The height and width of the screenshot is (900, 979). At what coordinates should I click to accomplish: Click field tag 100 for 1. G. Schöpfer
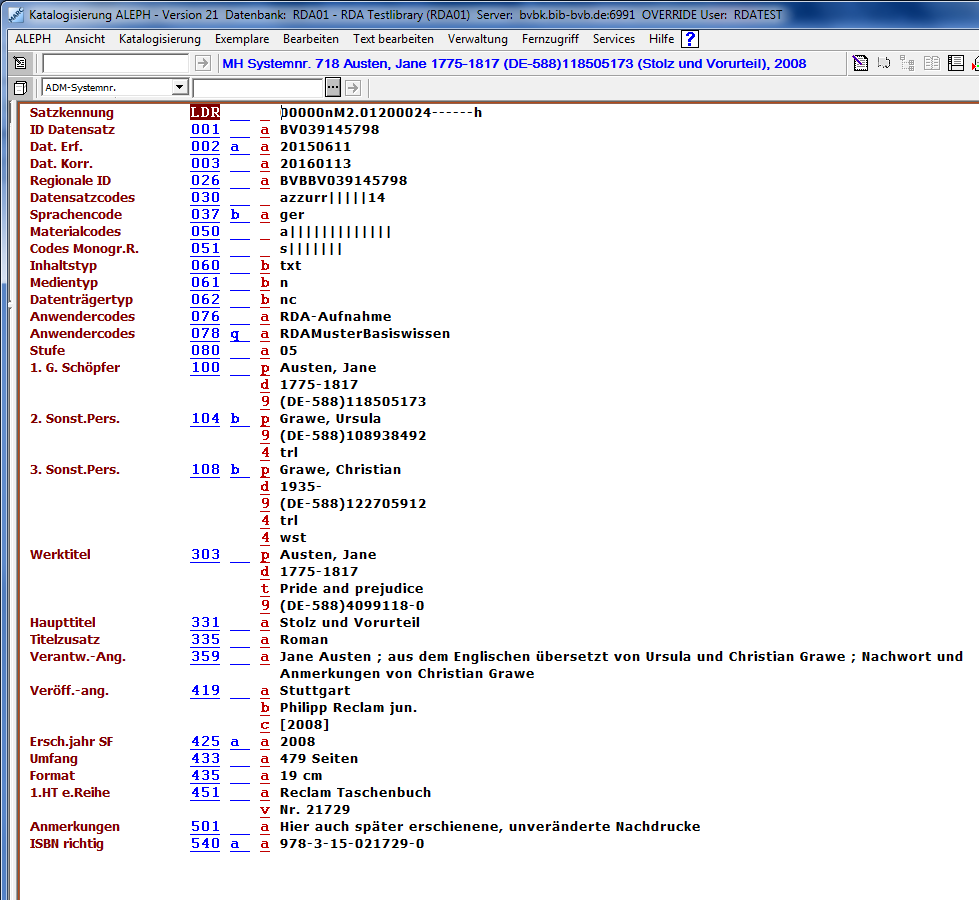pyautogui.click(x=205, y=368)
